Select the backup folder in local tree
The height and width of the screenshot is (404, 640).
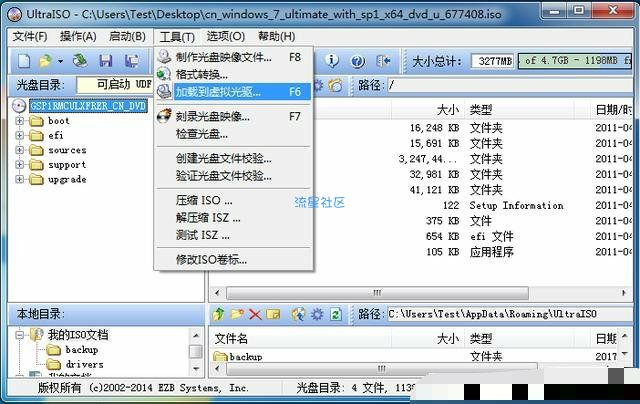click(82, 350)
